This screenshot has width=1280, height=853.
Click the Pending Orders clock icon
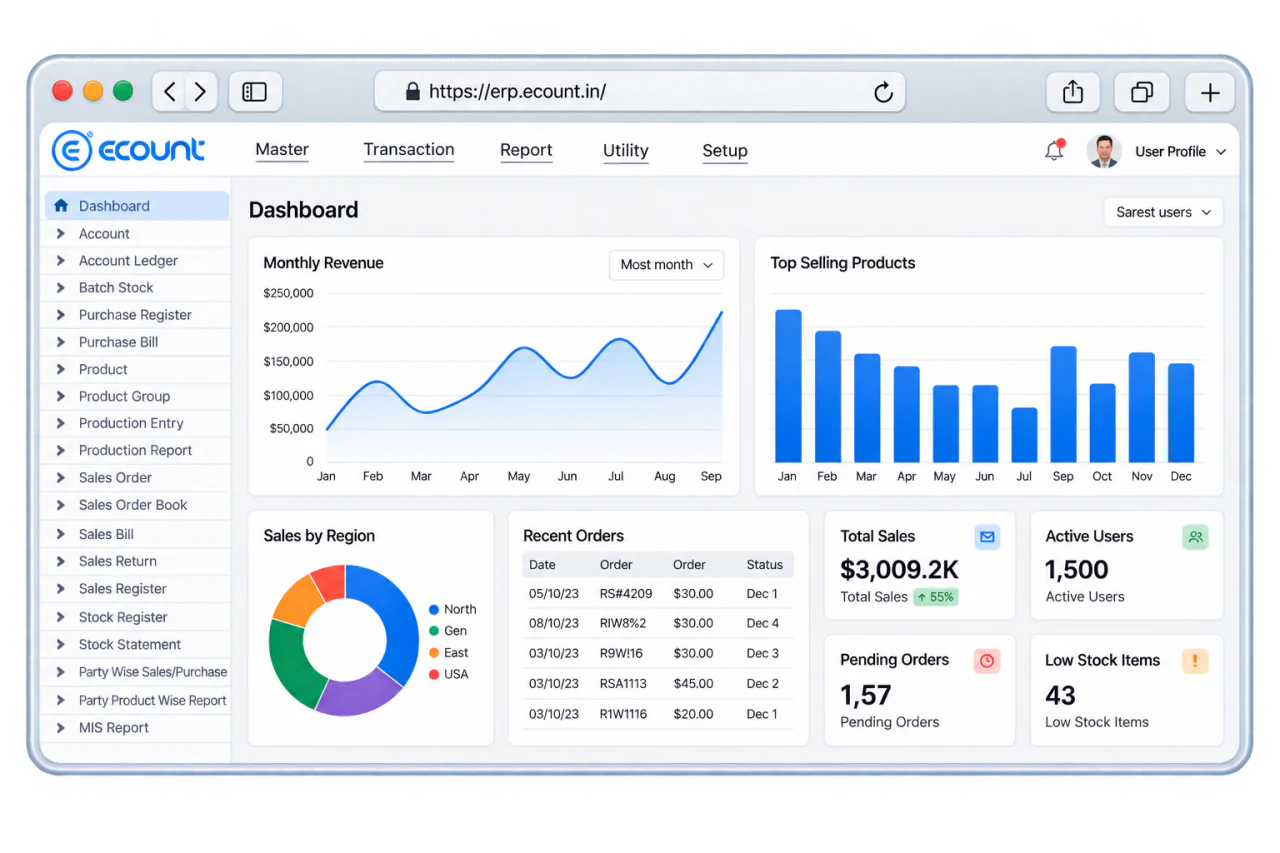click(x=987, y=661)
